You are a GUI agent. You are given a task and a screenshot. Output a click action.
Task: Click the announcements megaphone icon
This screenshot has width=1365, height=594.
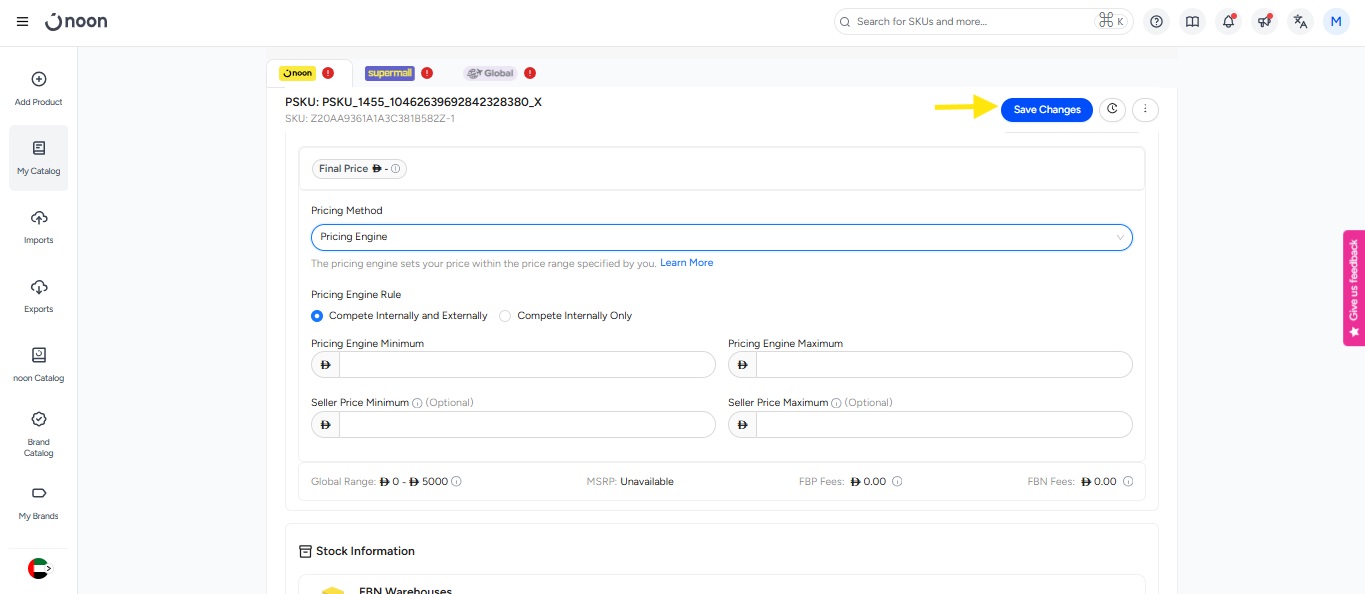click(x=1264, y=21)
